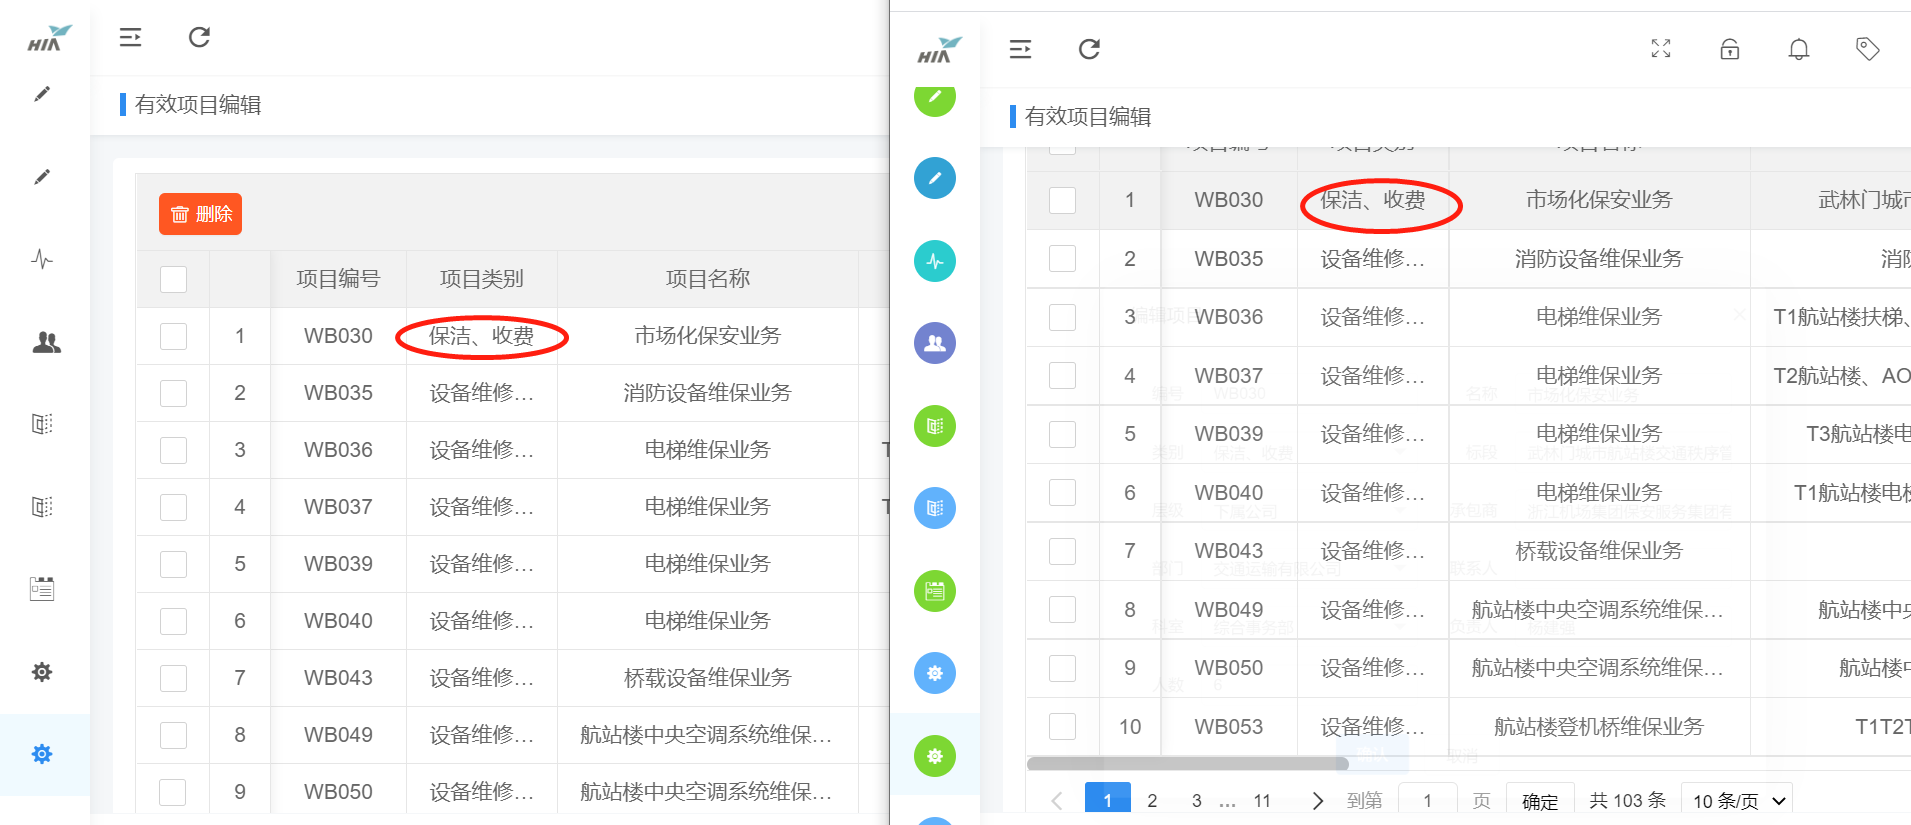
Task: Click the 确定 confirm button
Action: [1539, 801]
